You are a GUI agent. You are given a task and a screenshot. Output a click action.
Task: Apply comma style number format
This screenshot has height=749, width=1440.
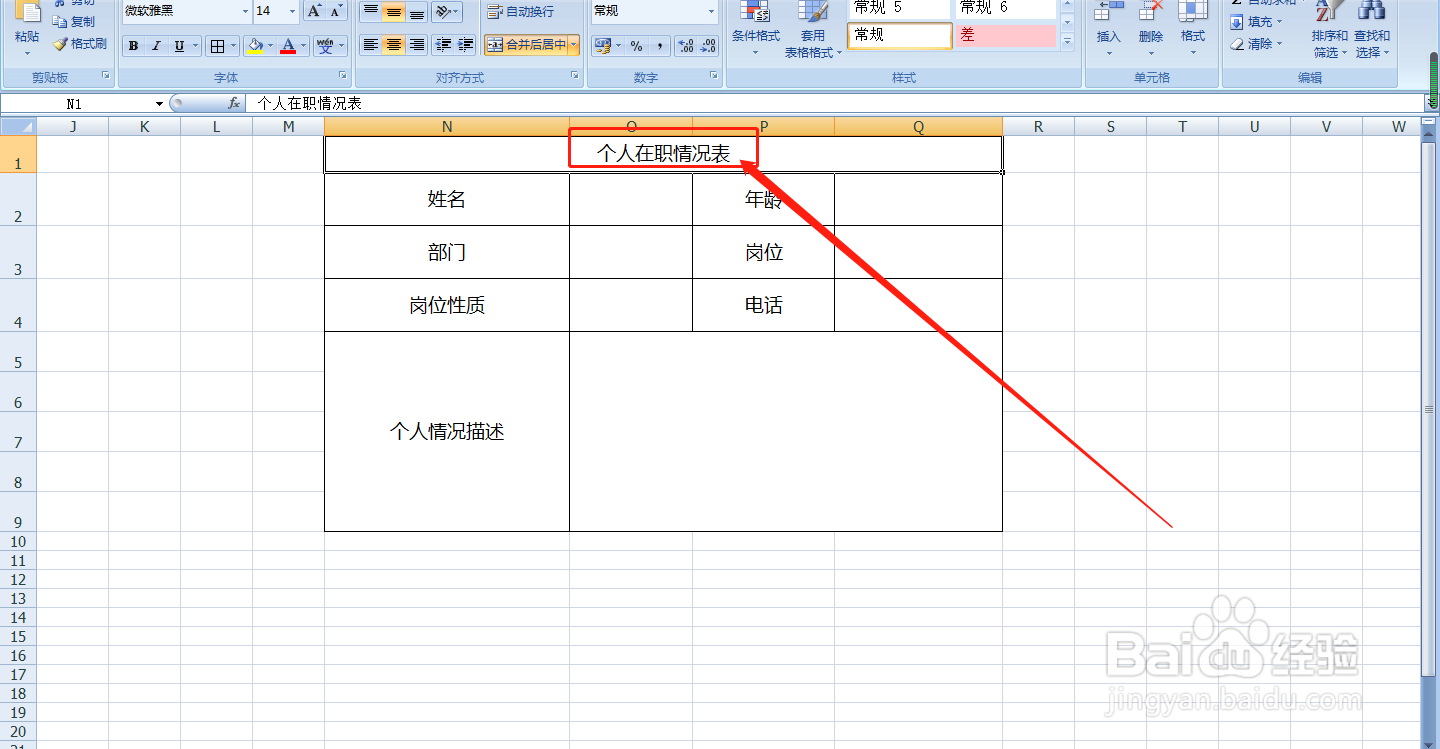[660, 46]
